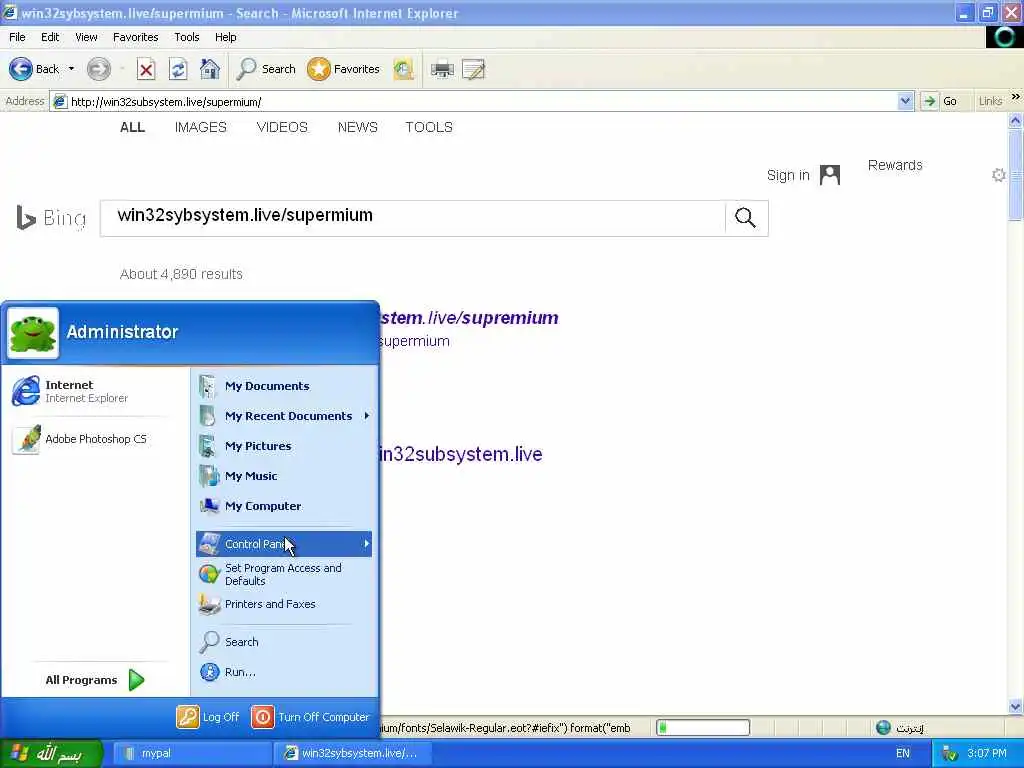Click into the Bing search query box

click(413, 218)
